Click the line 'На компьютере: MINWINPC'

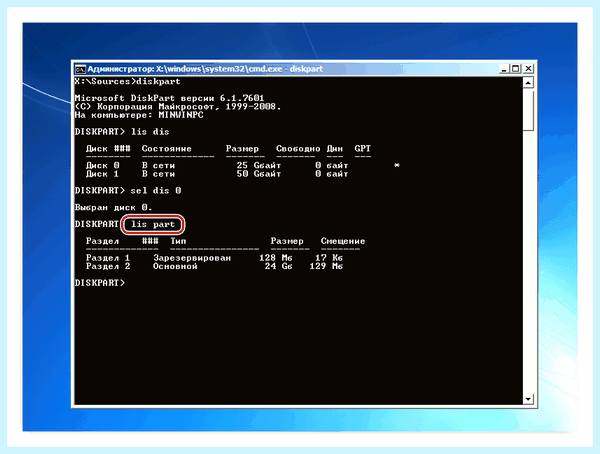pos(139,115)
